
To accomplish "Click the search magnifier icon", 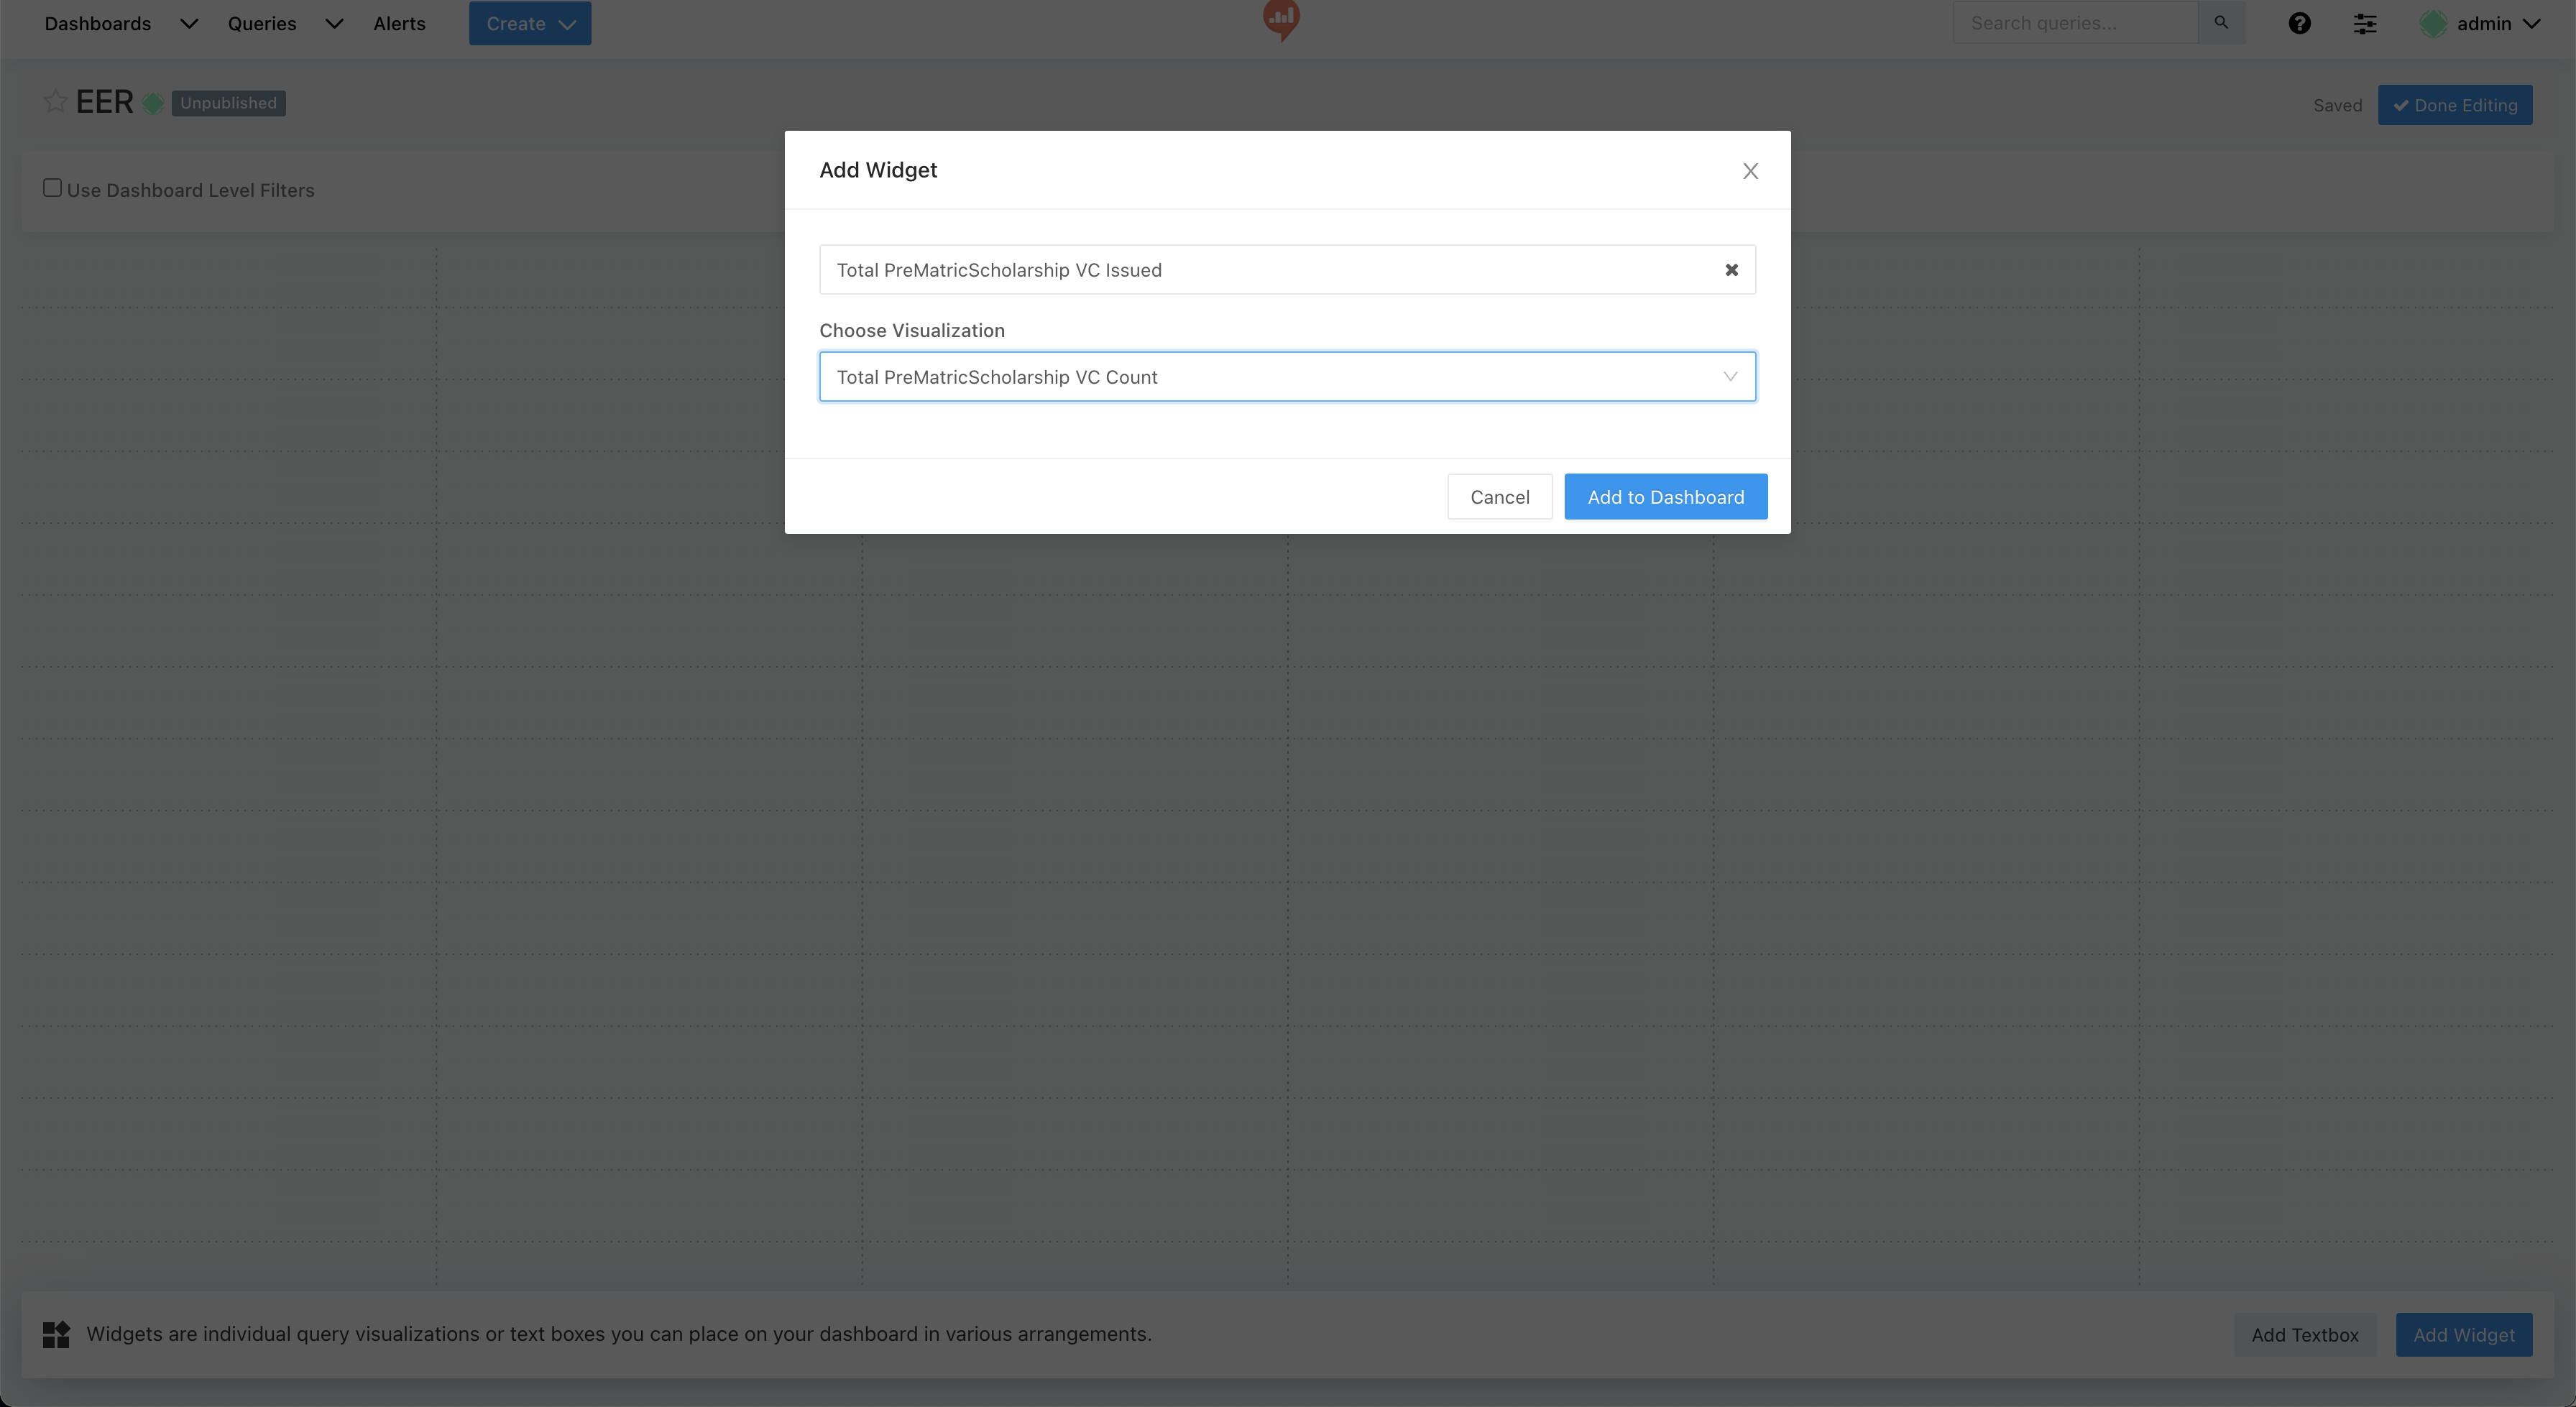I will (x=2221, y=22).
